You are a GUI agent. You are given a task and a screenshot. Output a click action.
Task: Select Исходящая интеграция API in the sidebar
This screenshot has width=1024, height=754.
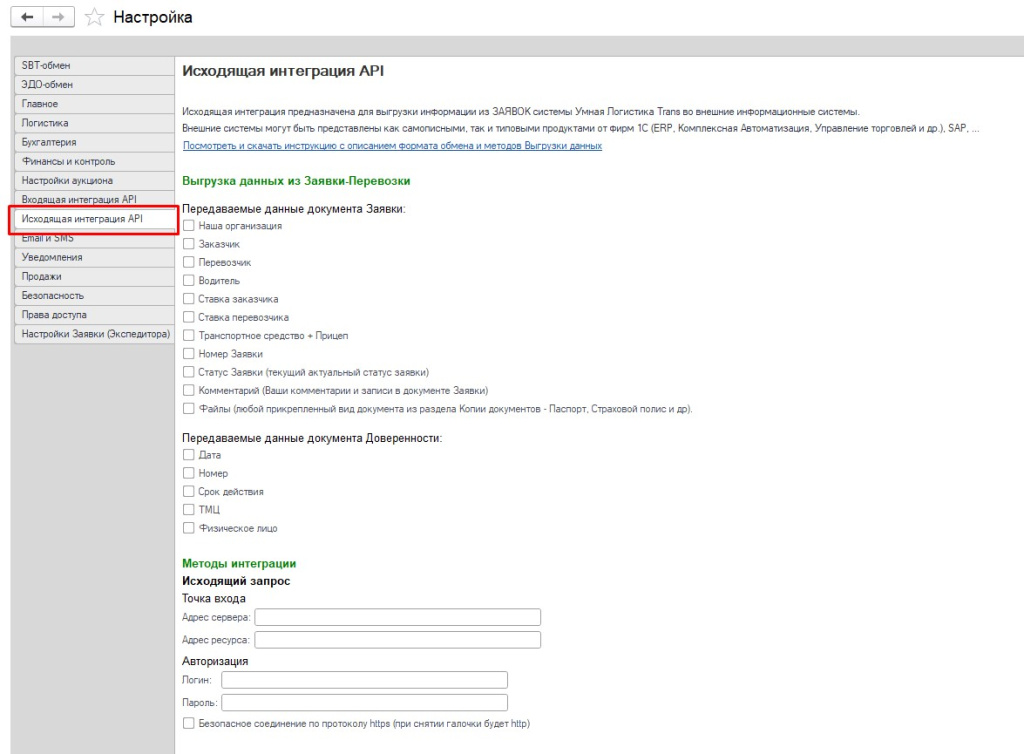(94, 219)
